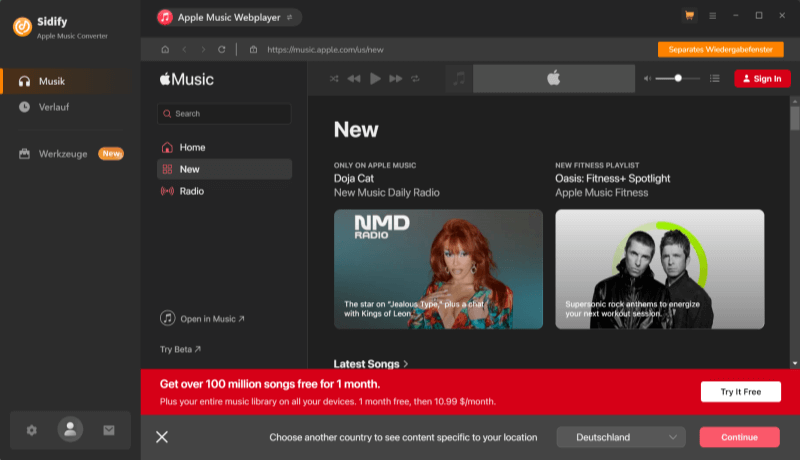This screenshot has height=460, width=800.
Task: Click the Separates Wiedergabefenster button
Action: [720, 49]
